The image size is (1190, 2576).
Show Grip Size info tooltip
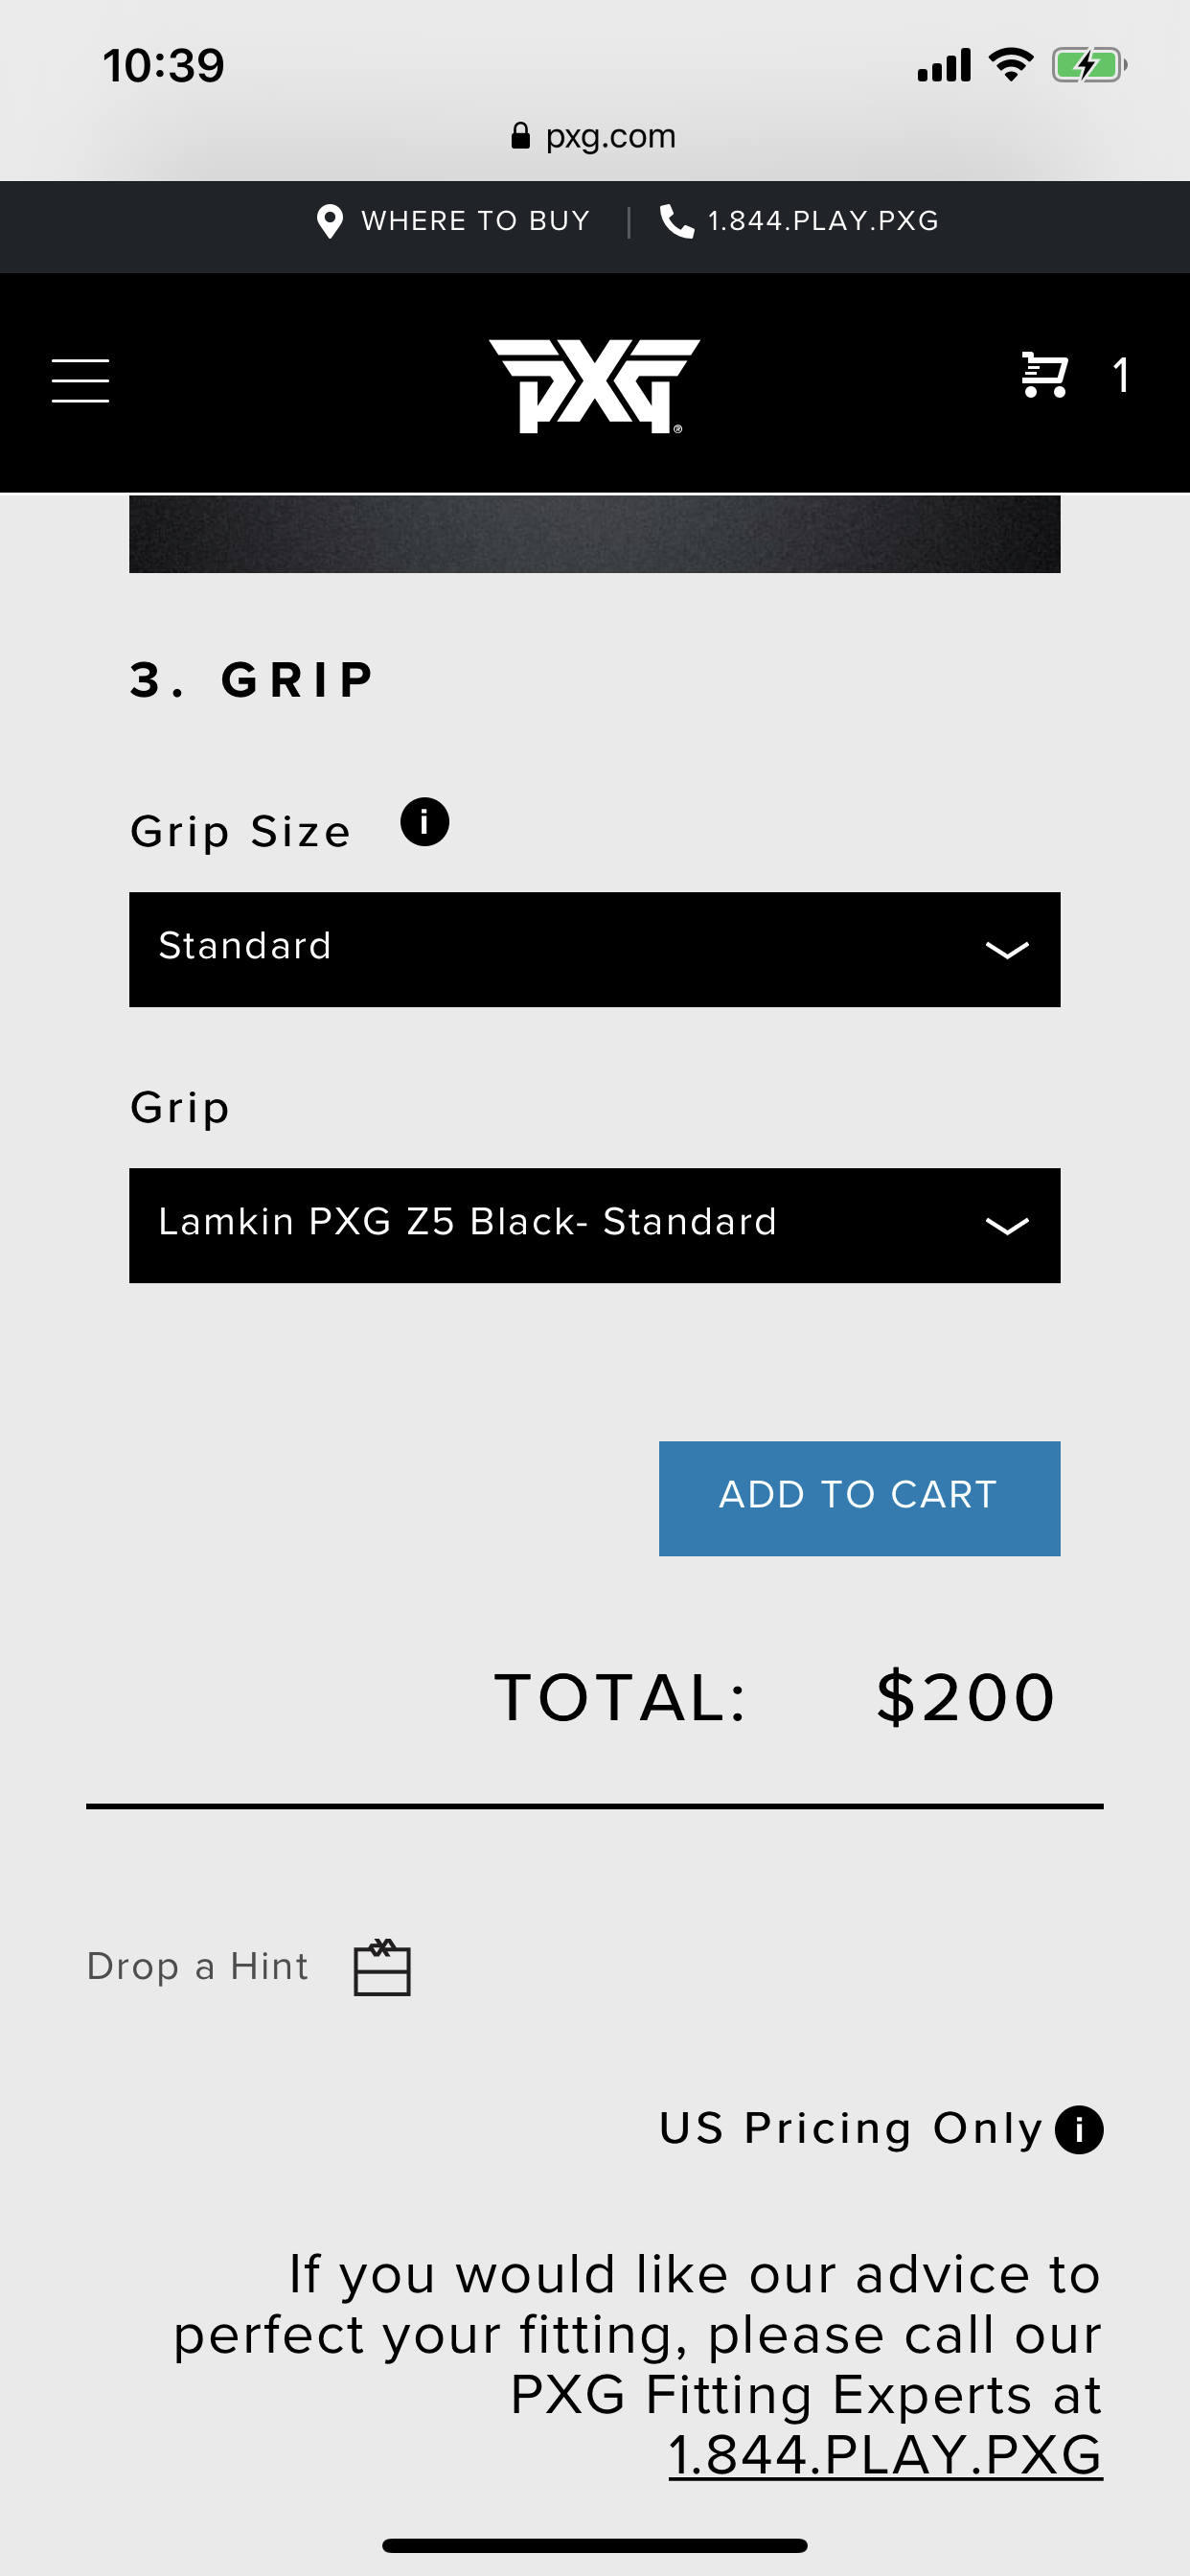pyautogui.click(x=424, y=822)
